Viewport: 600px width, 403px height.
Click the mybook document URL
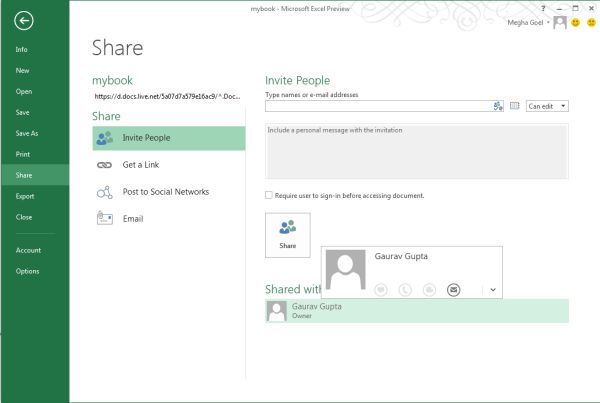coord(167,96)
